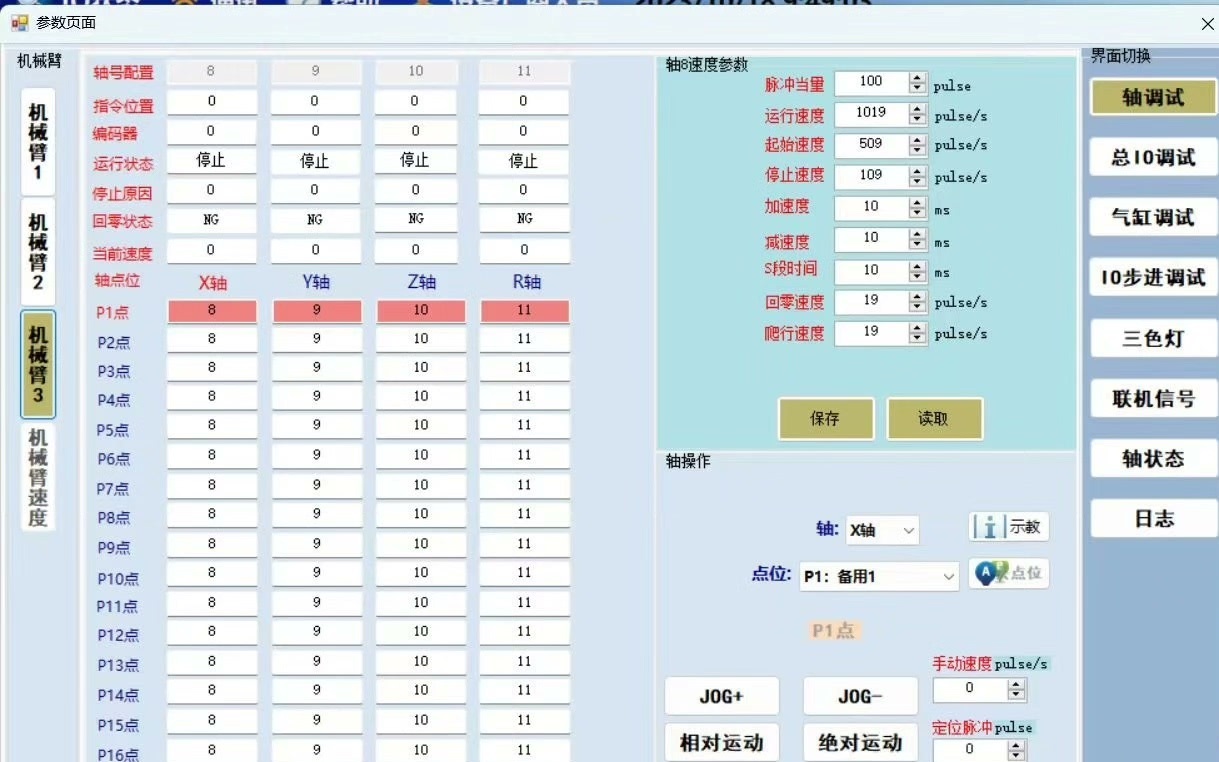Click the 运行速度 value 1019 field

[871, 114]
